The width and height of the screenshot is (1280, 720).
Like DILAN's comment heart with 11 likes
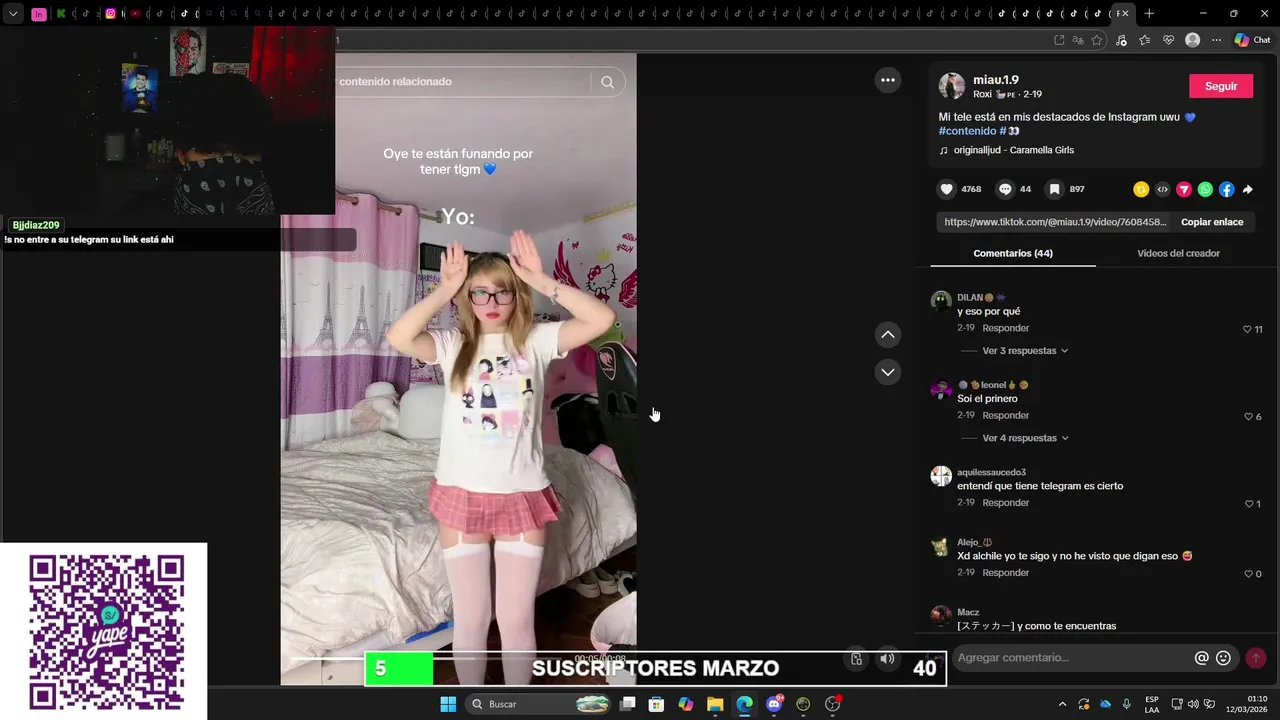pyautogui.click(x=1247, y=329)
